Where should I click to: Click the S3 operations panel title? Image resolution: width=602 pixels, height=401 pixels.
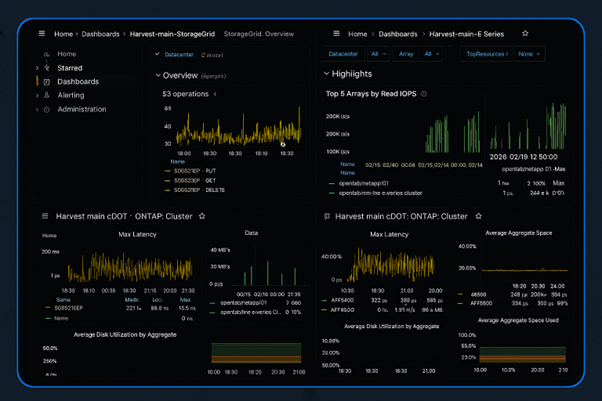(185, 94)
